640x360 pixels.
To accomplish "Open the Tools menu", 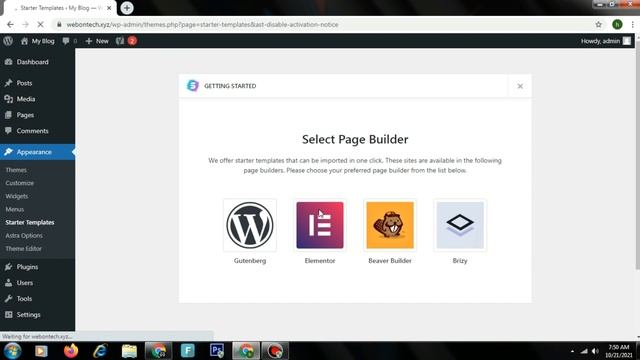I will tap(37, 299).
